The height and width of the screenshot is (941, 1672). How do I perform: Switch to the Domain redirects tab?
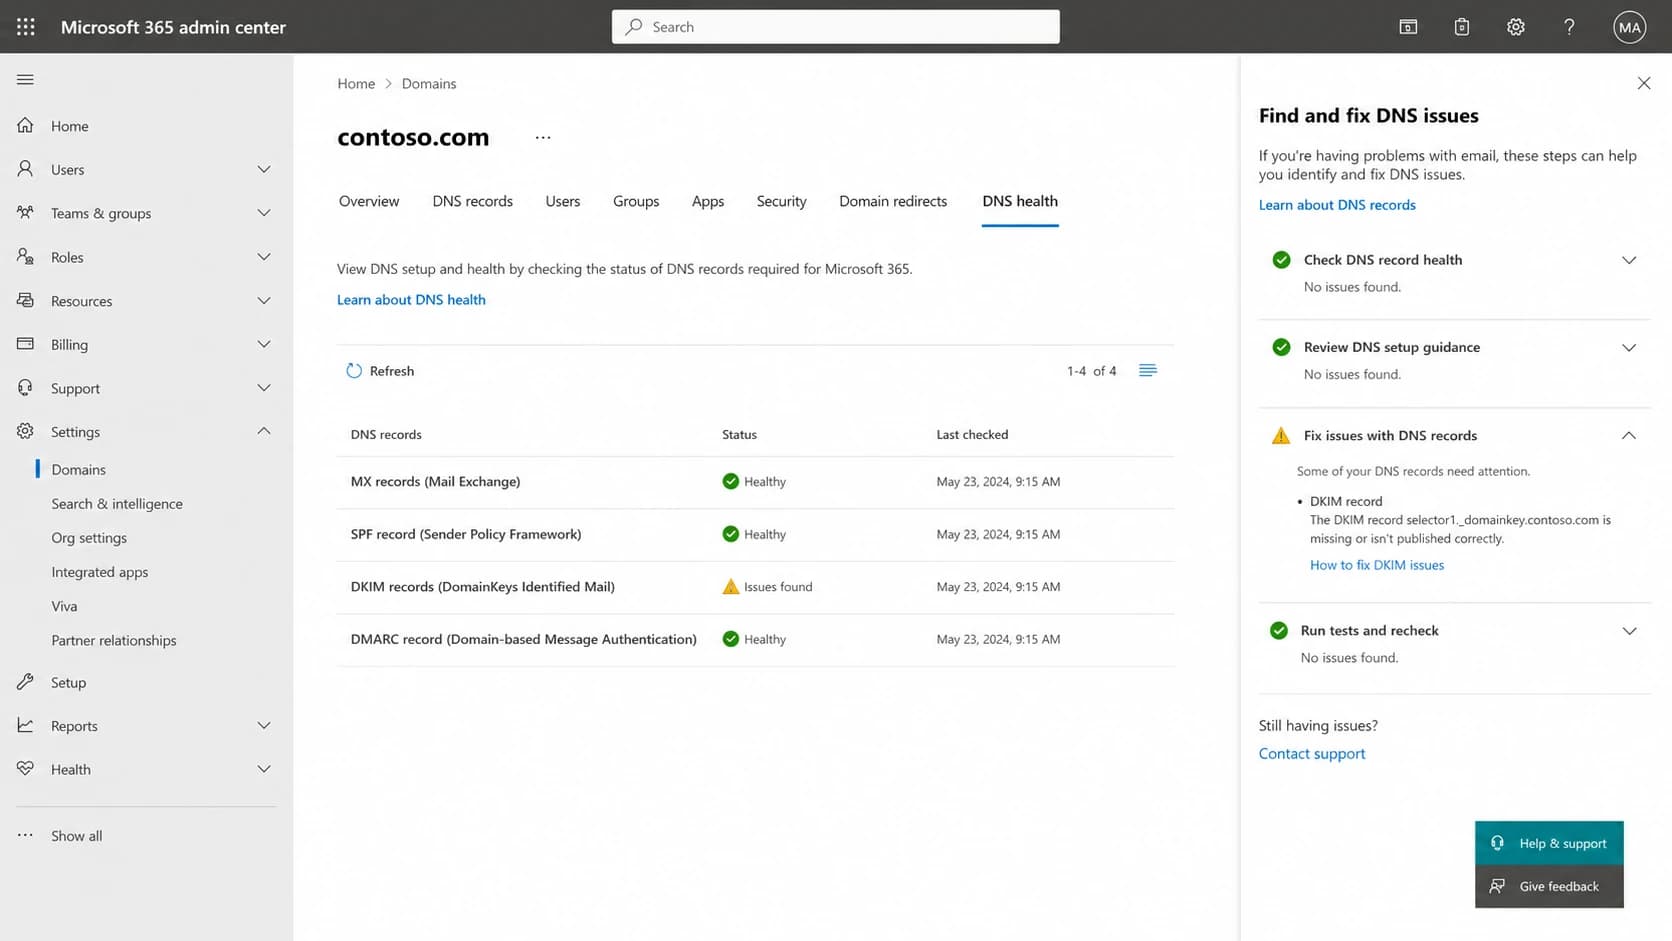(893, 201)
